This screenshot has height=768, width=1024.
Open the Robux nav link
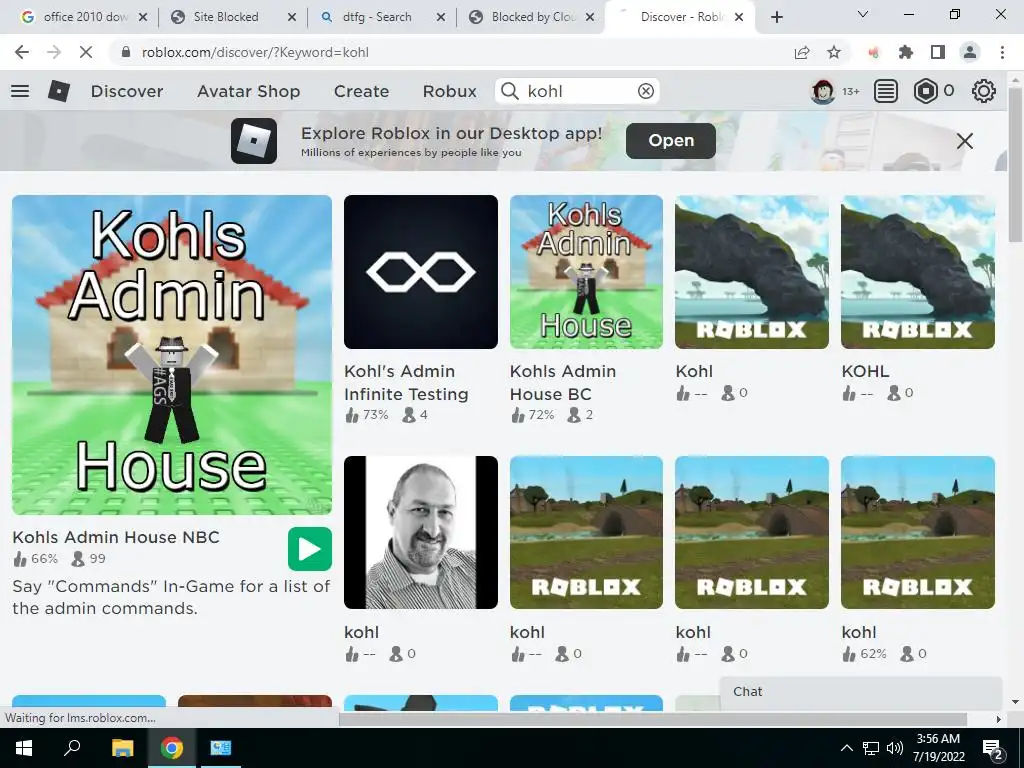pyautogui.click(x=449, y=91)
